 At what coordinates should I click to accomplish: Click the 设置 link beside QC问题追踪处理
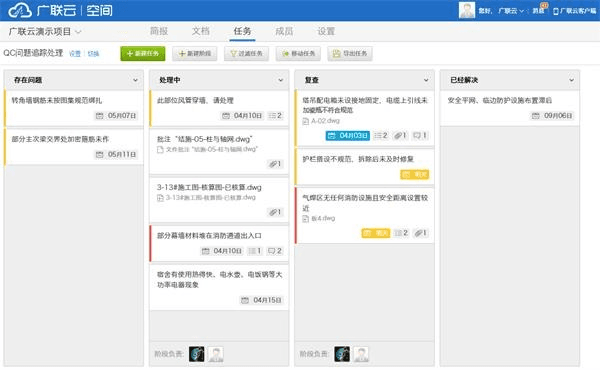75,54
